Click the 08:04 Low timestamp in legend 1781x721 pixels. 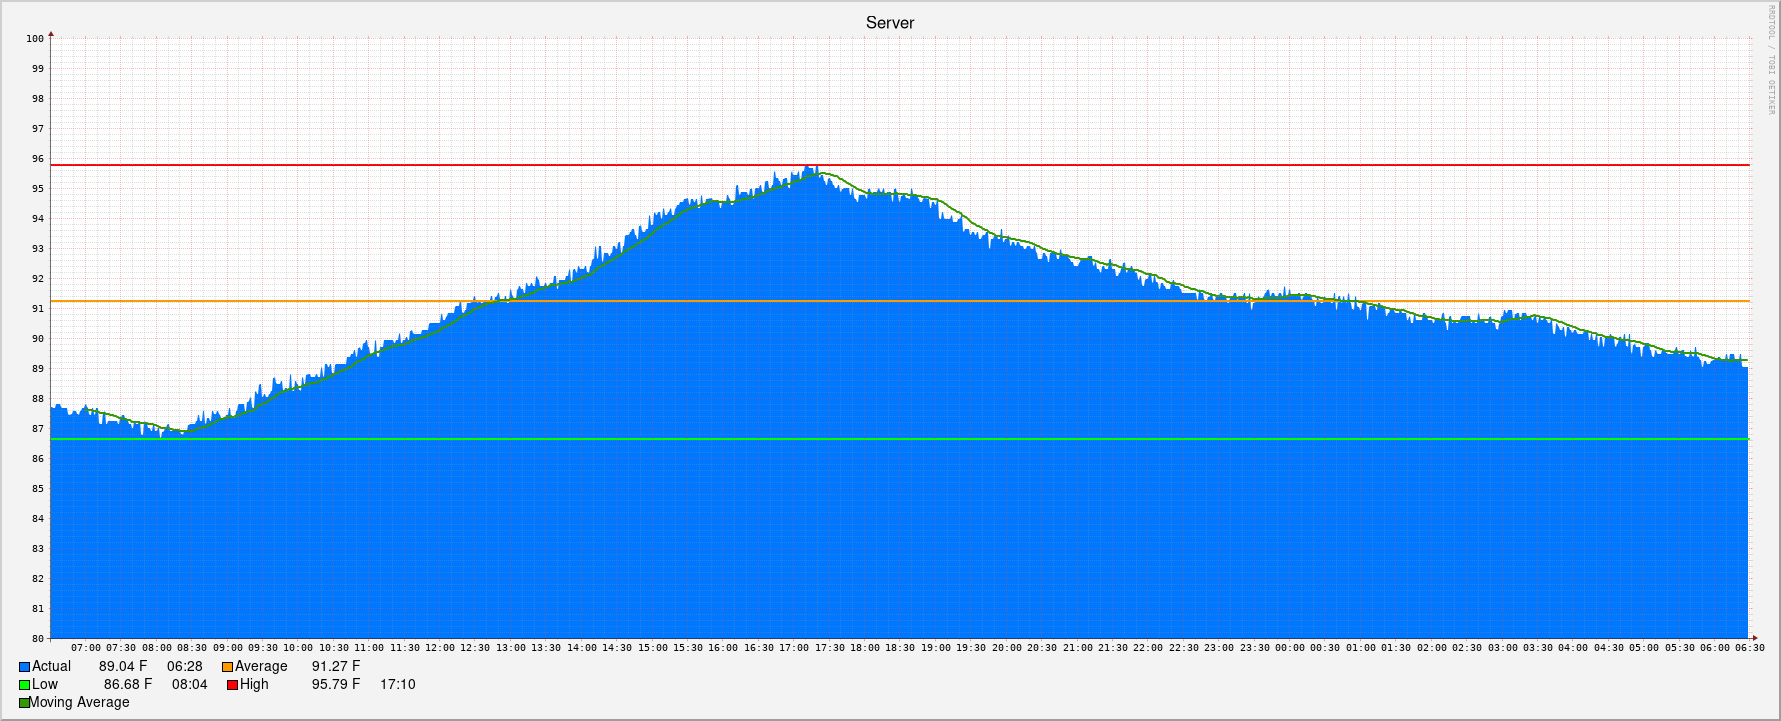[x=189, y=685]
